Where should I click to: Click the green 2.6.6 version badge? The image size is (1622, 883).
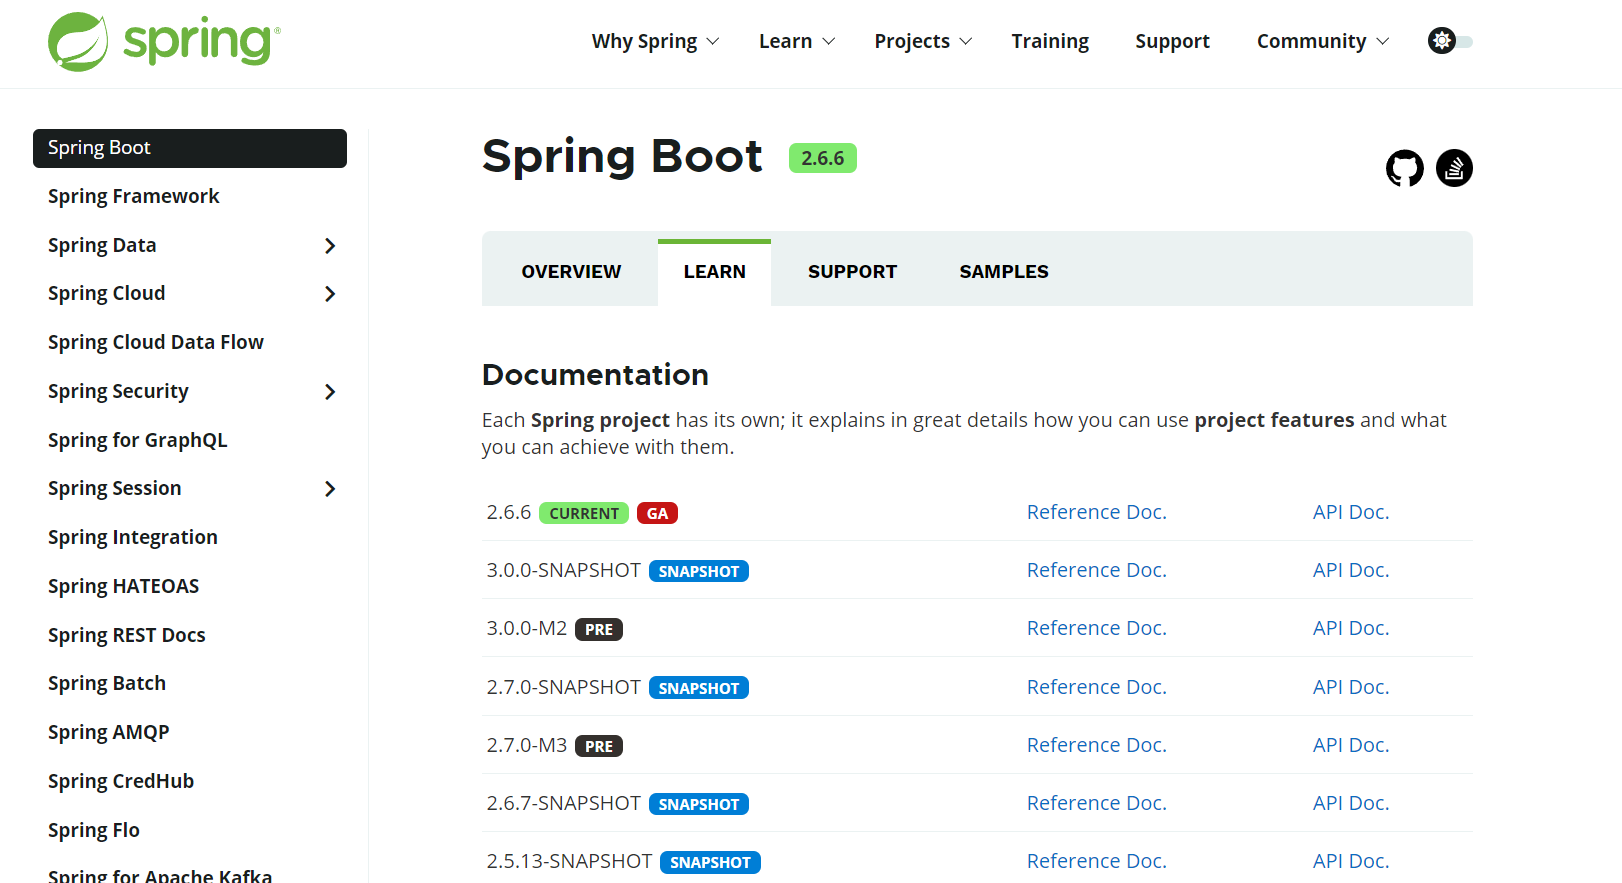823,158
